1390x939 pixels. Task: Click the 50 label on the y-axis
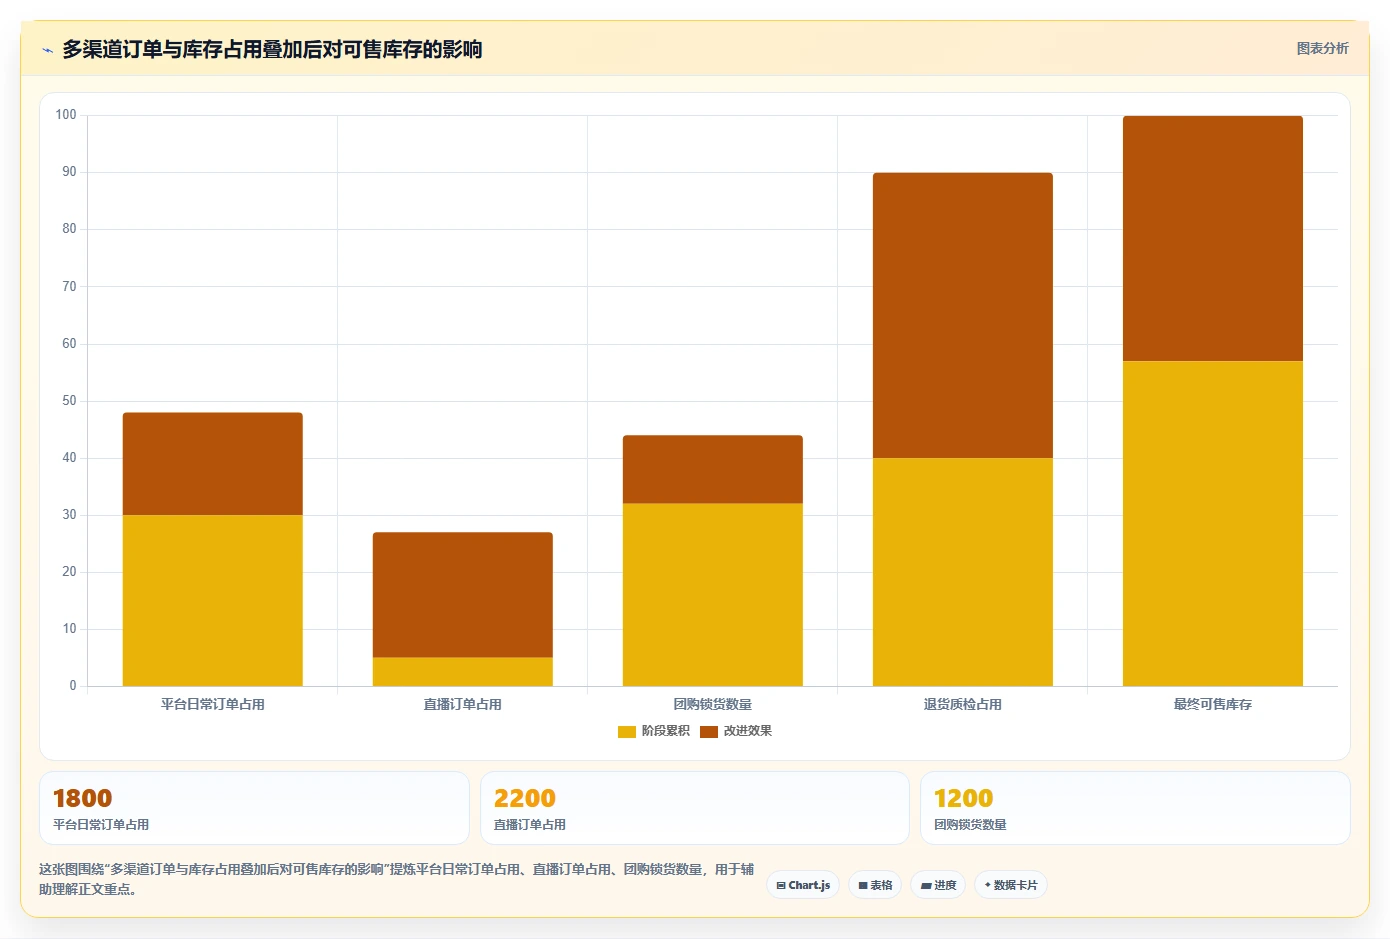(x=69, y=401)
